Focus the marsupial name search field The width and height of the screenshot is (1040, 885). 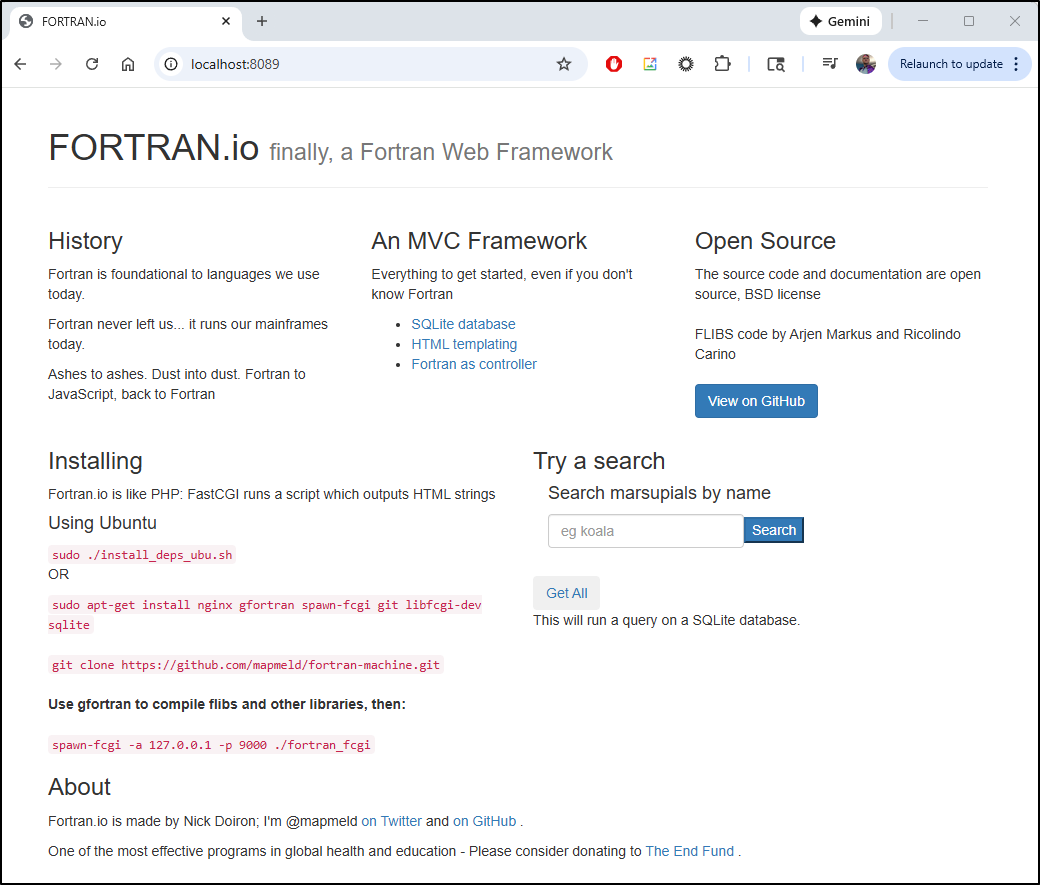(645, 531)
